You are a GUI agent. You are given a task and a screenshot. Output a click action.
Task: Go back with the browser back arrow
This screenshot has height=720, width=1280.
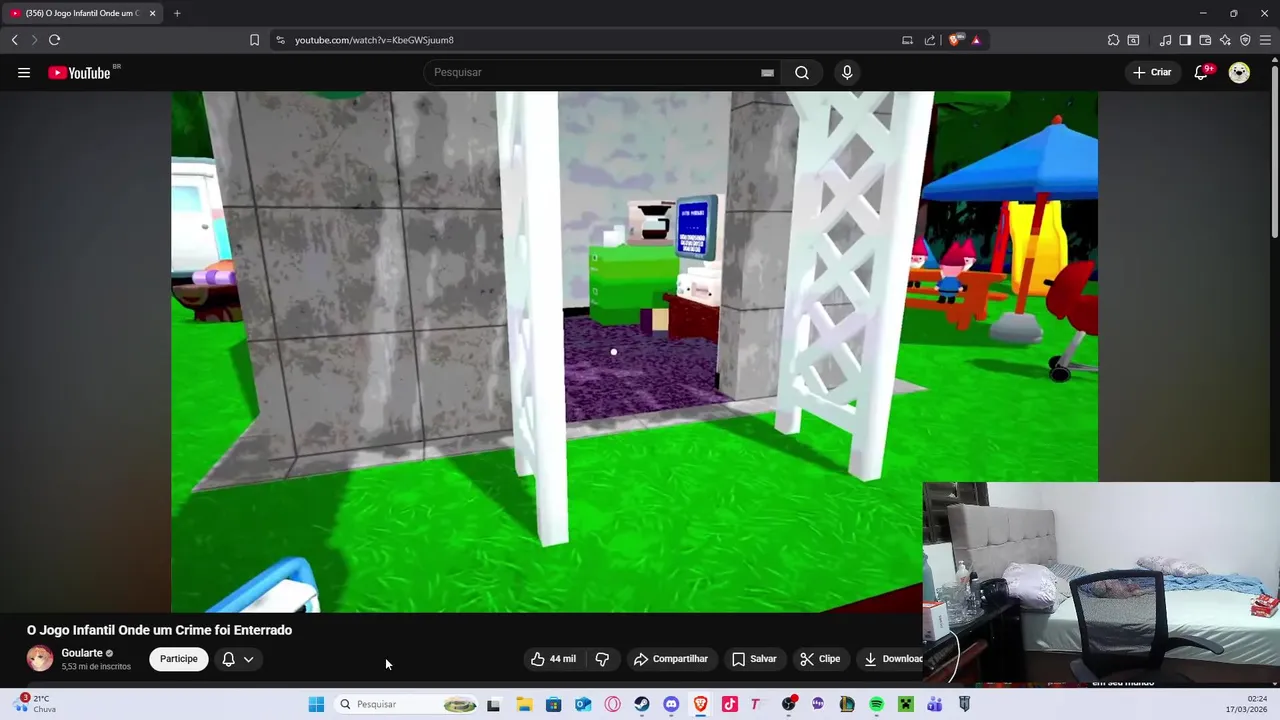click(x=15, y=40)
